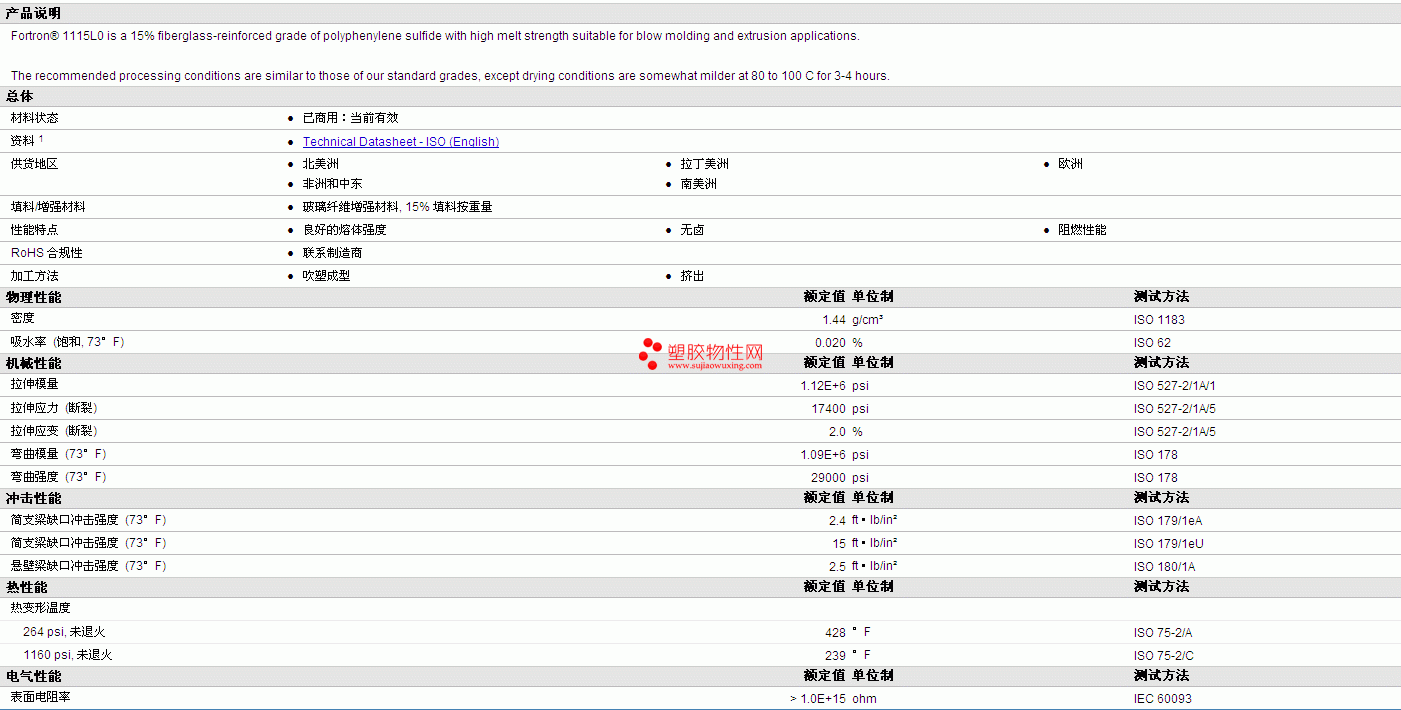Click the 供货地区 row label

point(35,164)
